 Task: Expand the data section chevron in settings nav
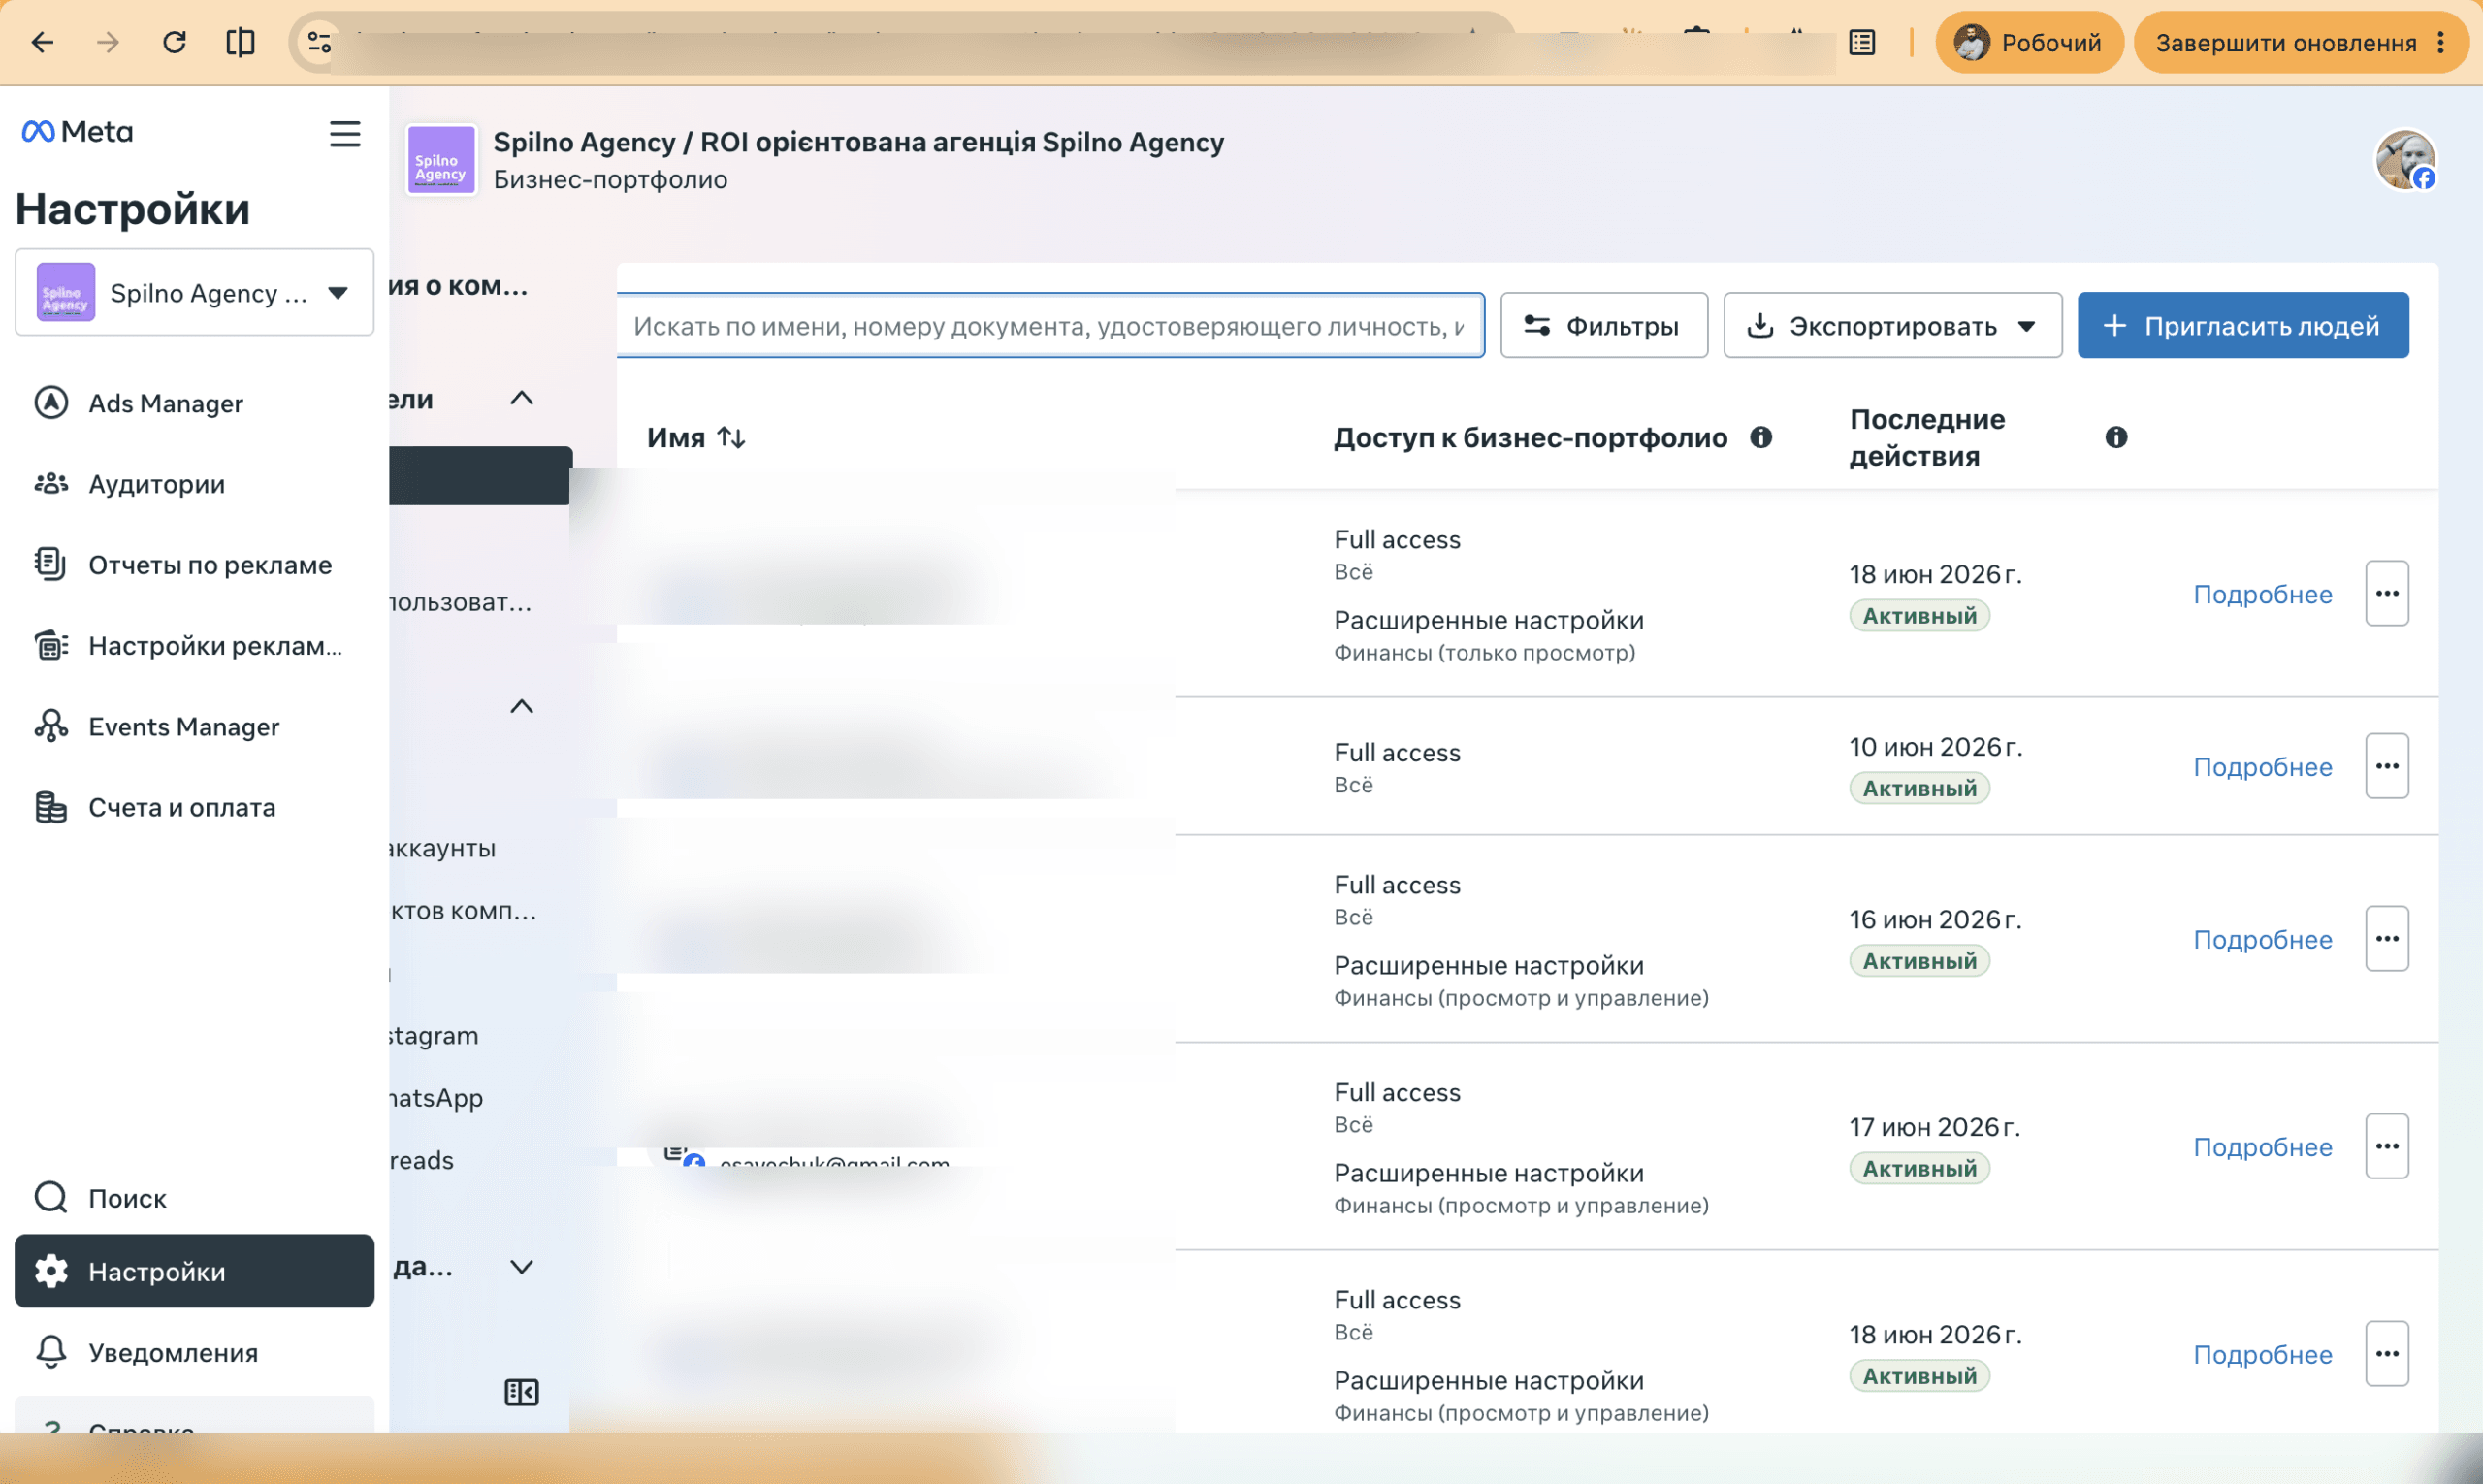[x=521, y=1267]
